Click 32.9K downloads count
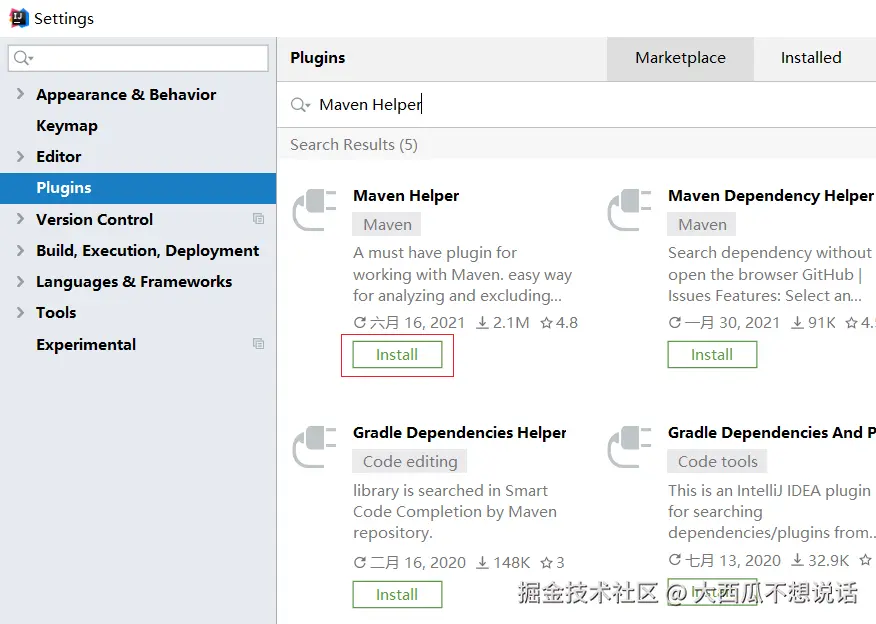The image size is (876, 624). pyautogui.click(x=820, y=560)
